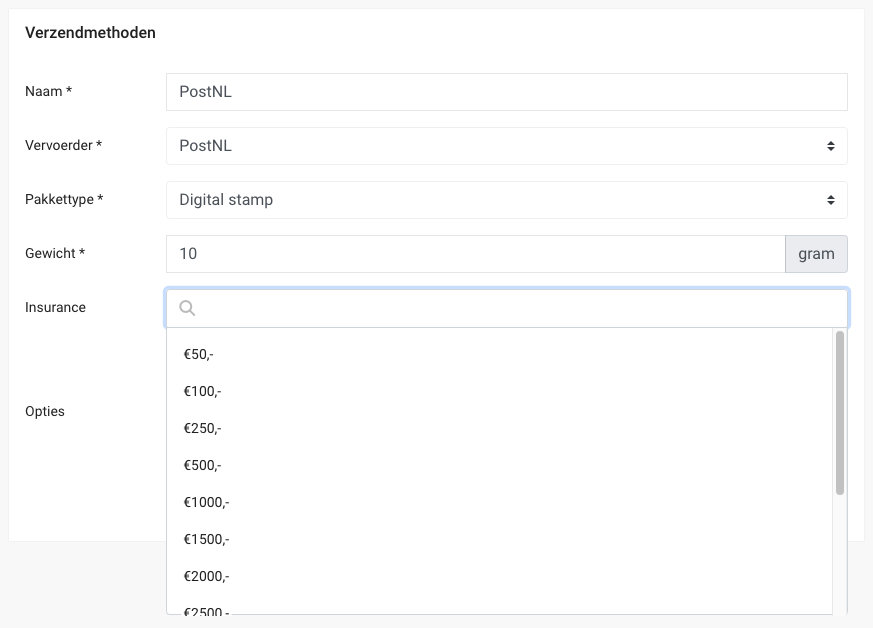Click into the Gewicht weight field

coord(475,254)
